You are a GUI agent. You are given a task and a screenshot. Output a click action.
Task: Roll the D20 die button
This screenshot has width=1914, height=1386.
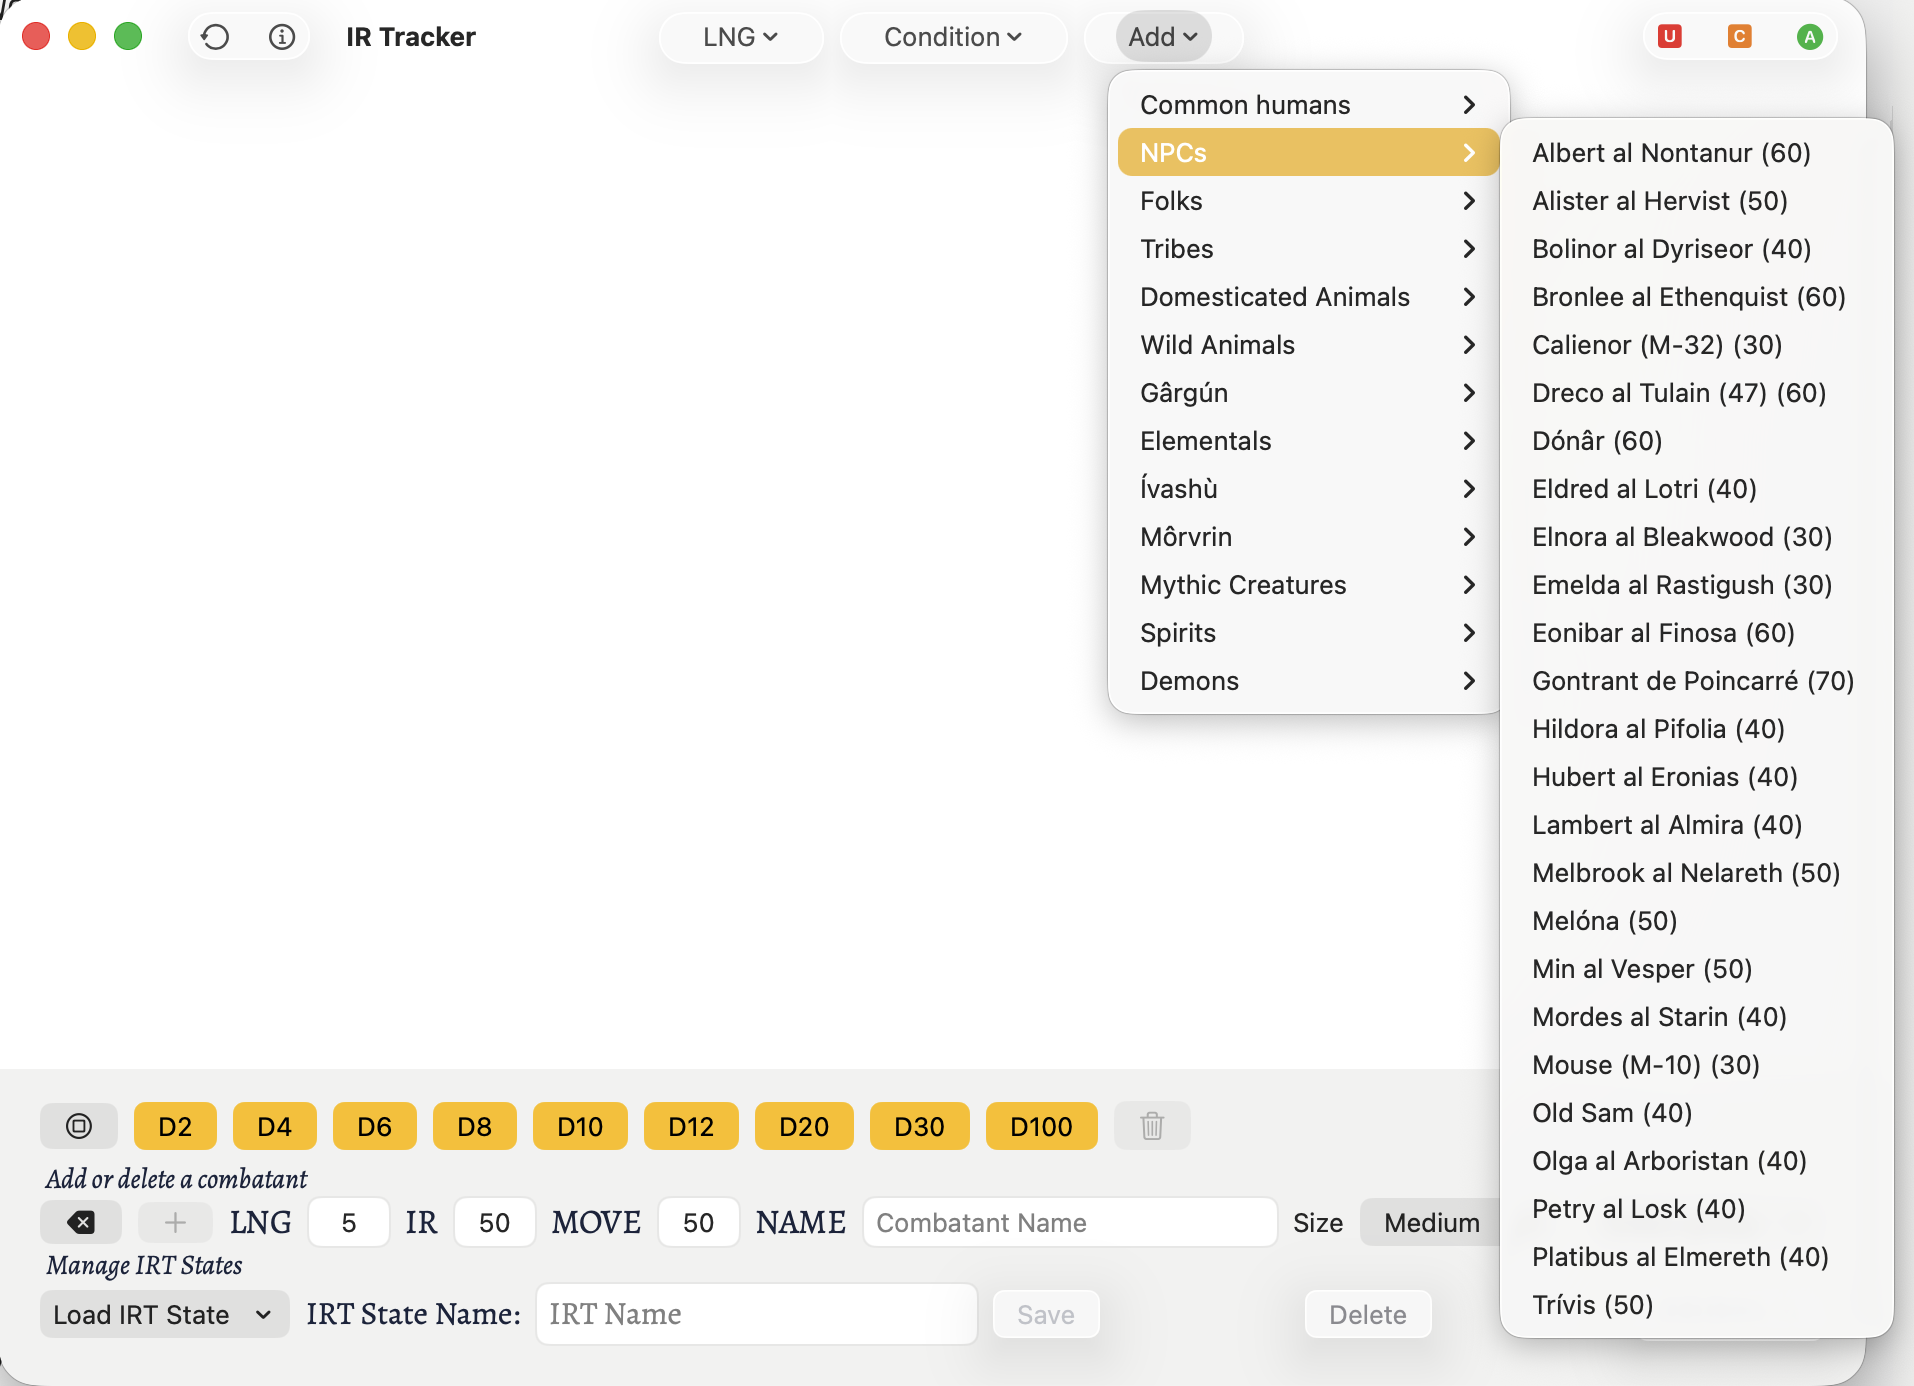point(803,1126)
